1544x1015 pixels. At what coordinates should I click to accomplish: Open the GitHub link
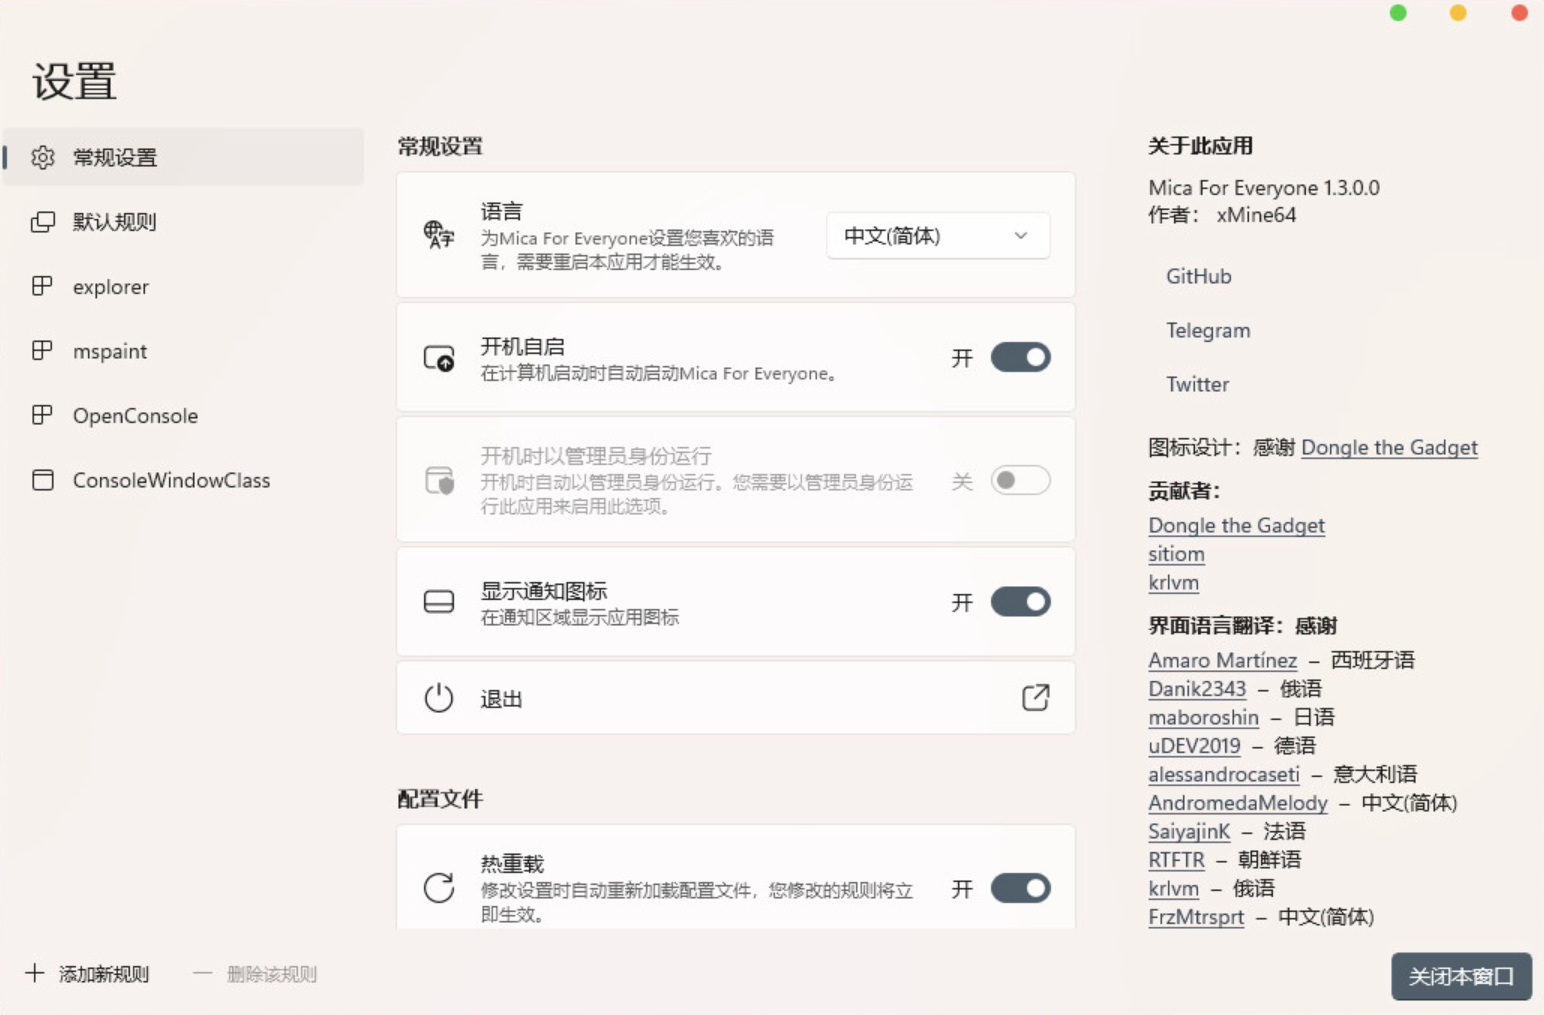pos(1198,276)
